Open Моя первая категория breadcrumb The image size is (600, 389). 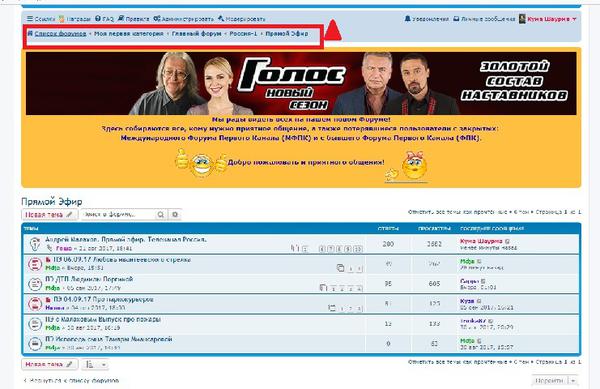129,34
